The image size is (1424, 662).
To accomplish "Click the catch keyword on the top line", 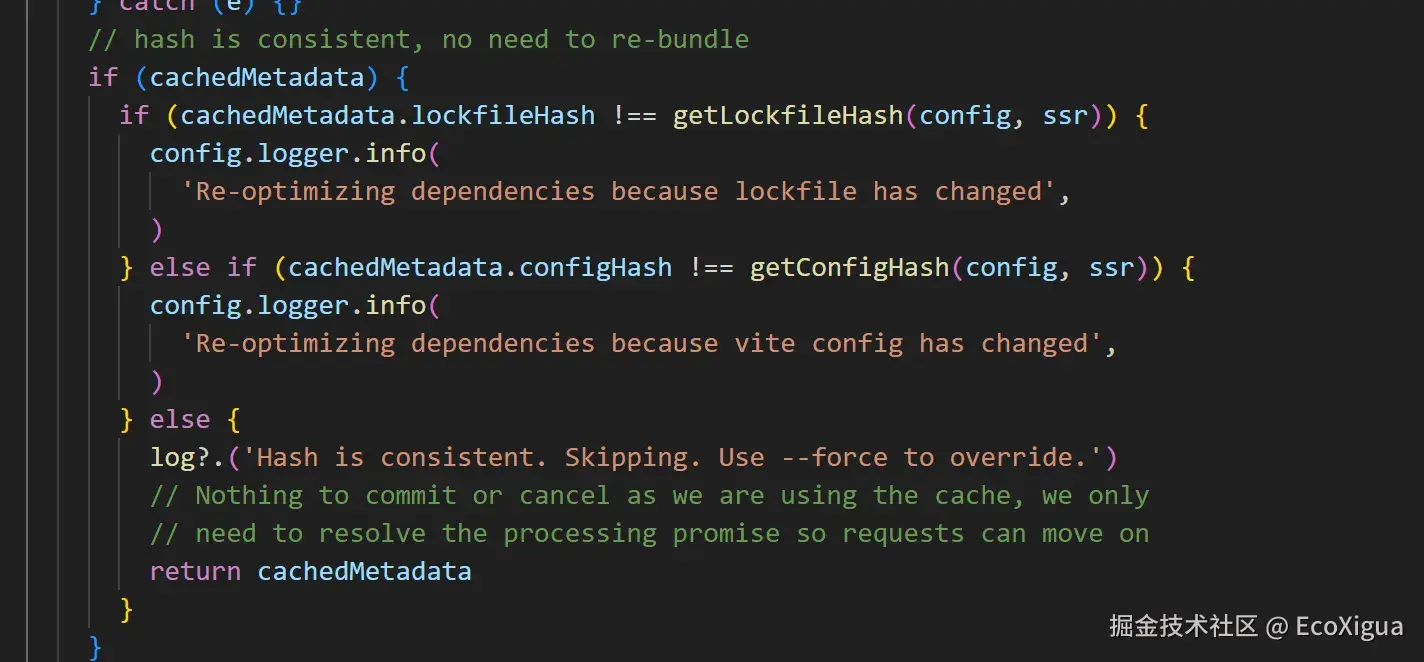I will coord(156,5).
